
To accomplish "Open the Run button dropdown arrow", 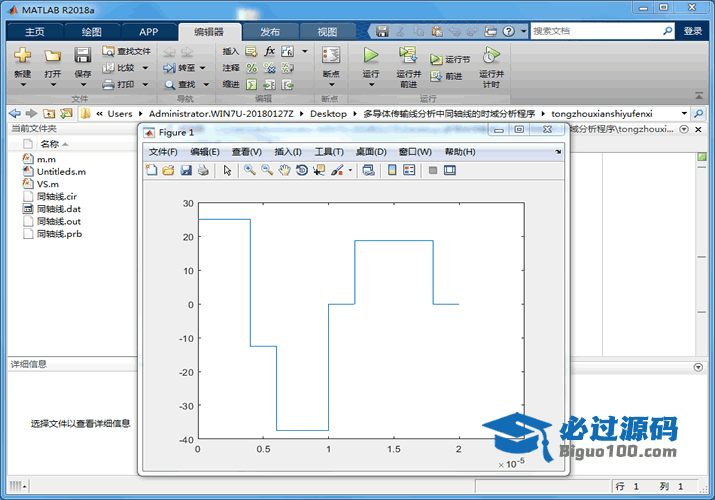I will click(x=371, y=85).
